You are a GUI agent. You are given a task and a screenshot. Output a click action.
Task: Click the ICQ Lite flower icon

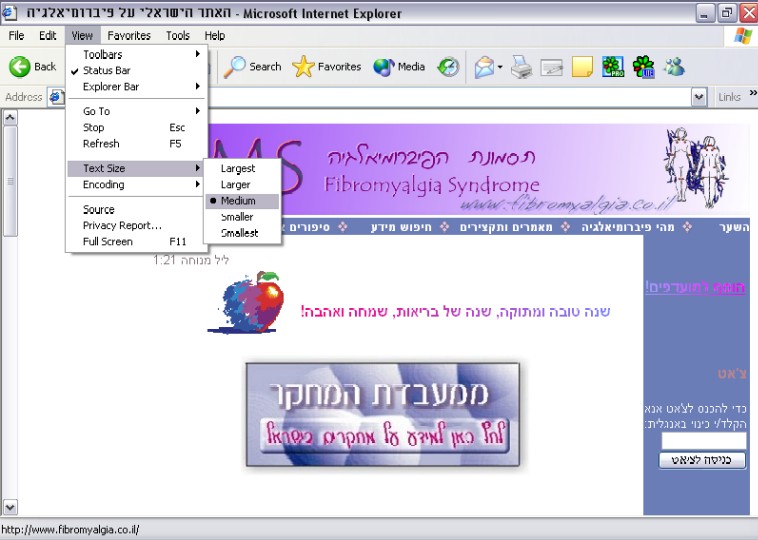[643, 67]
